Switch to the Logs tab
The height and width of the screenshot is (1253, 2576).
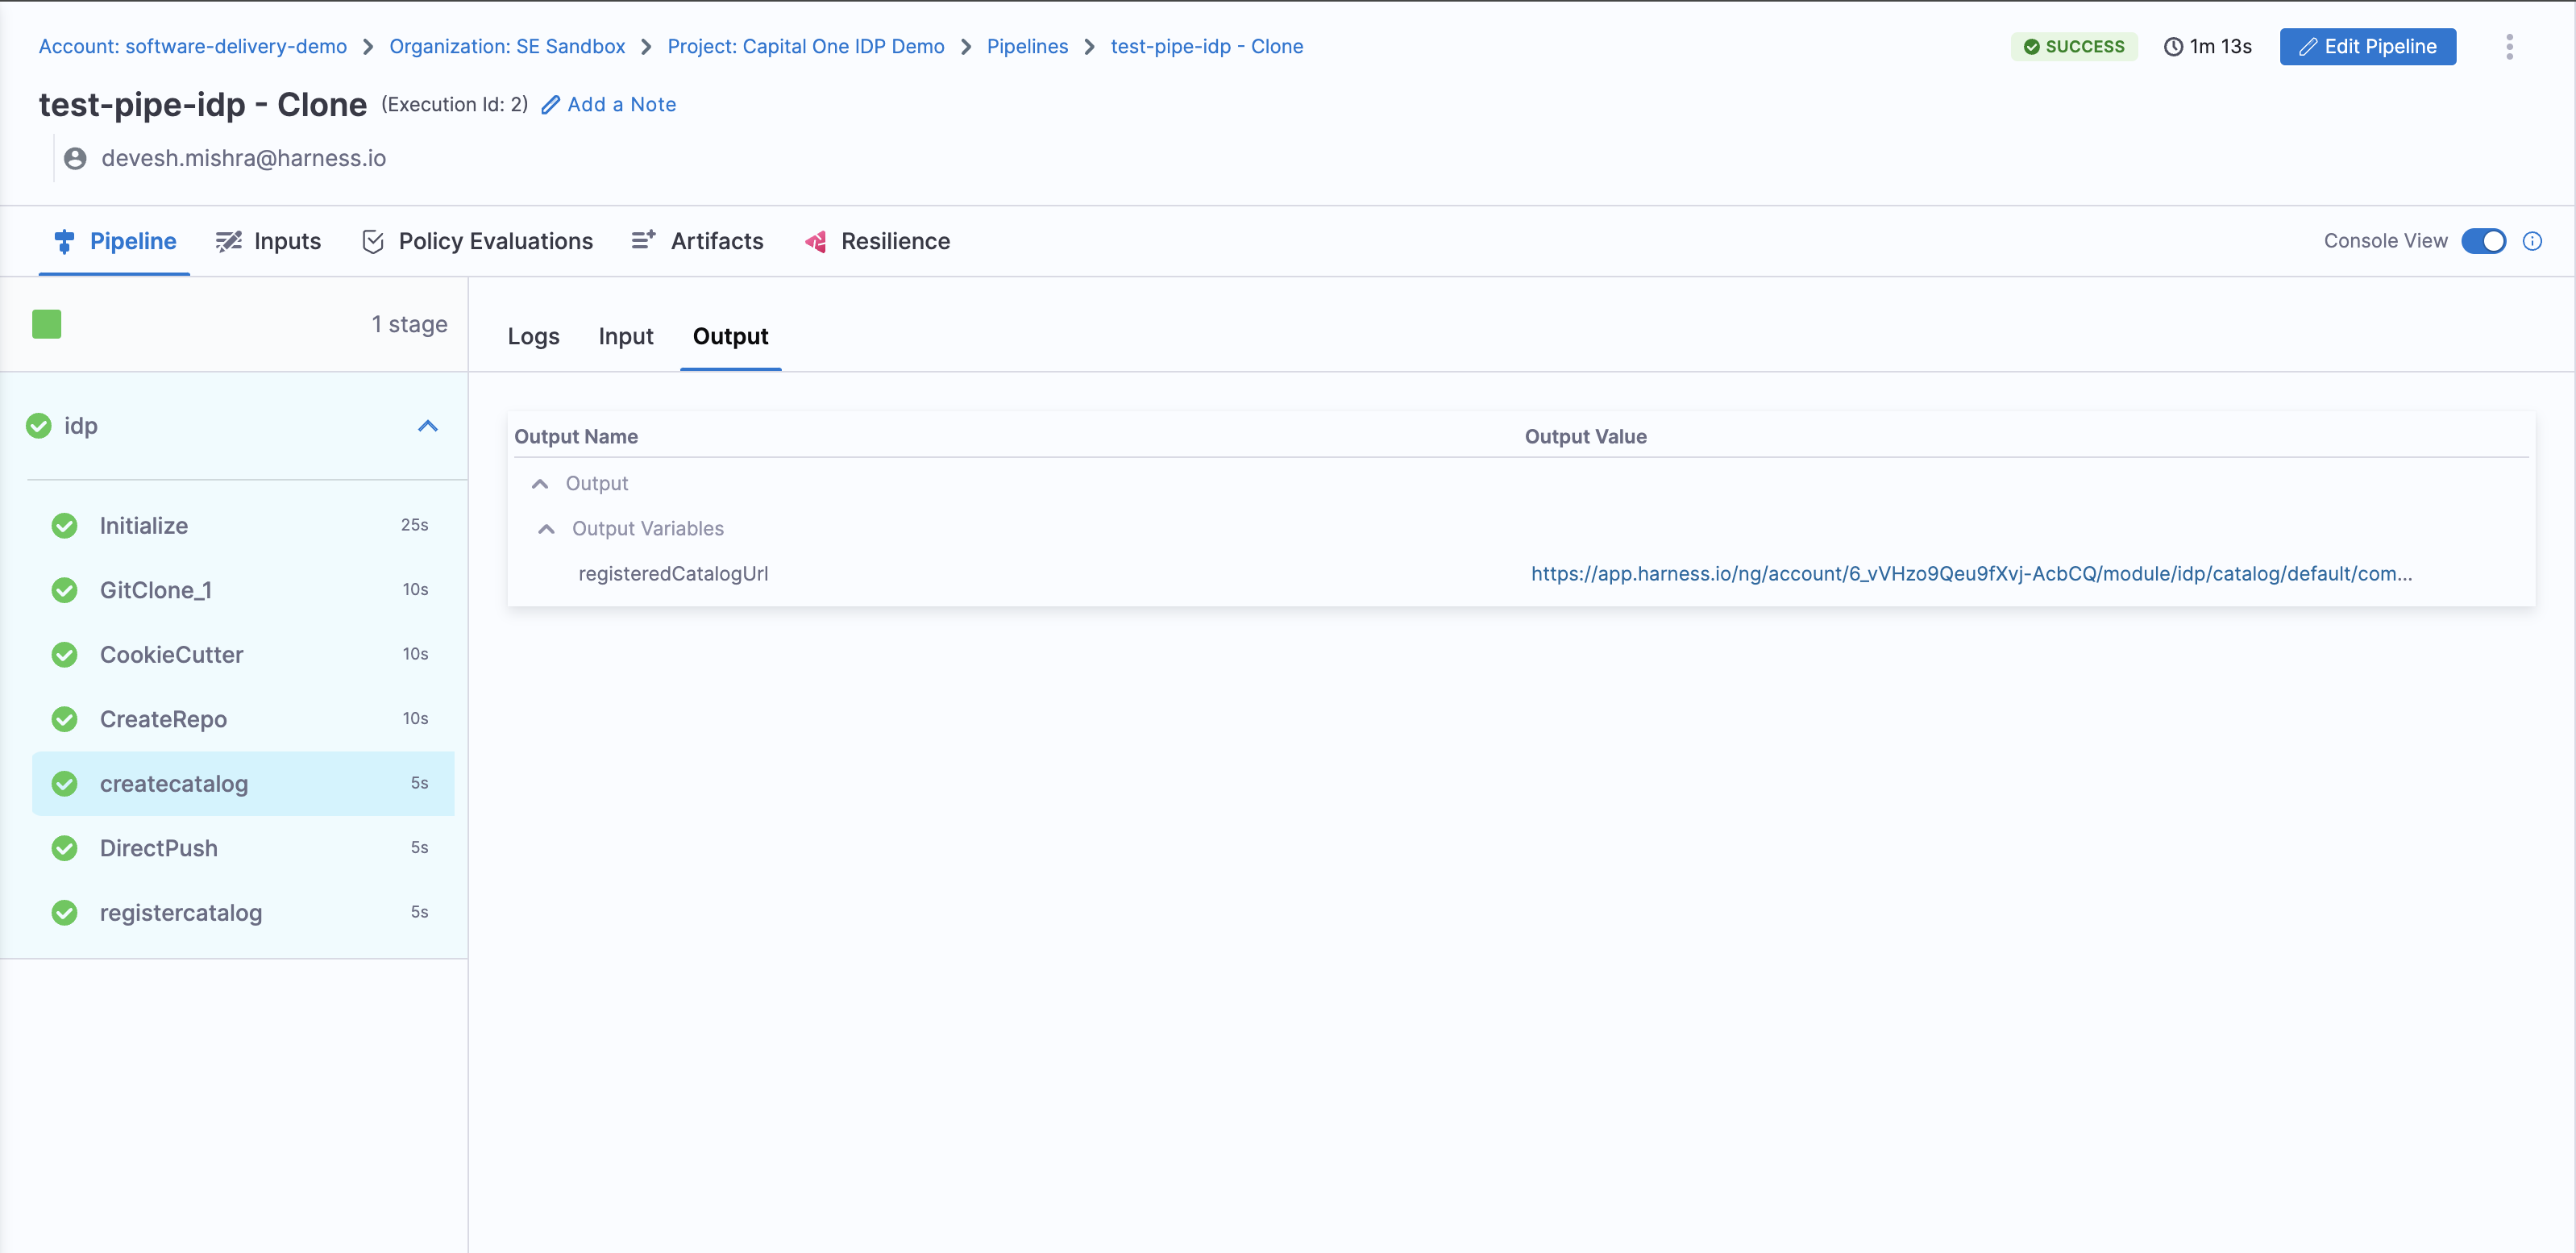click(x=533, y=337)
